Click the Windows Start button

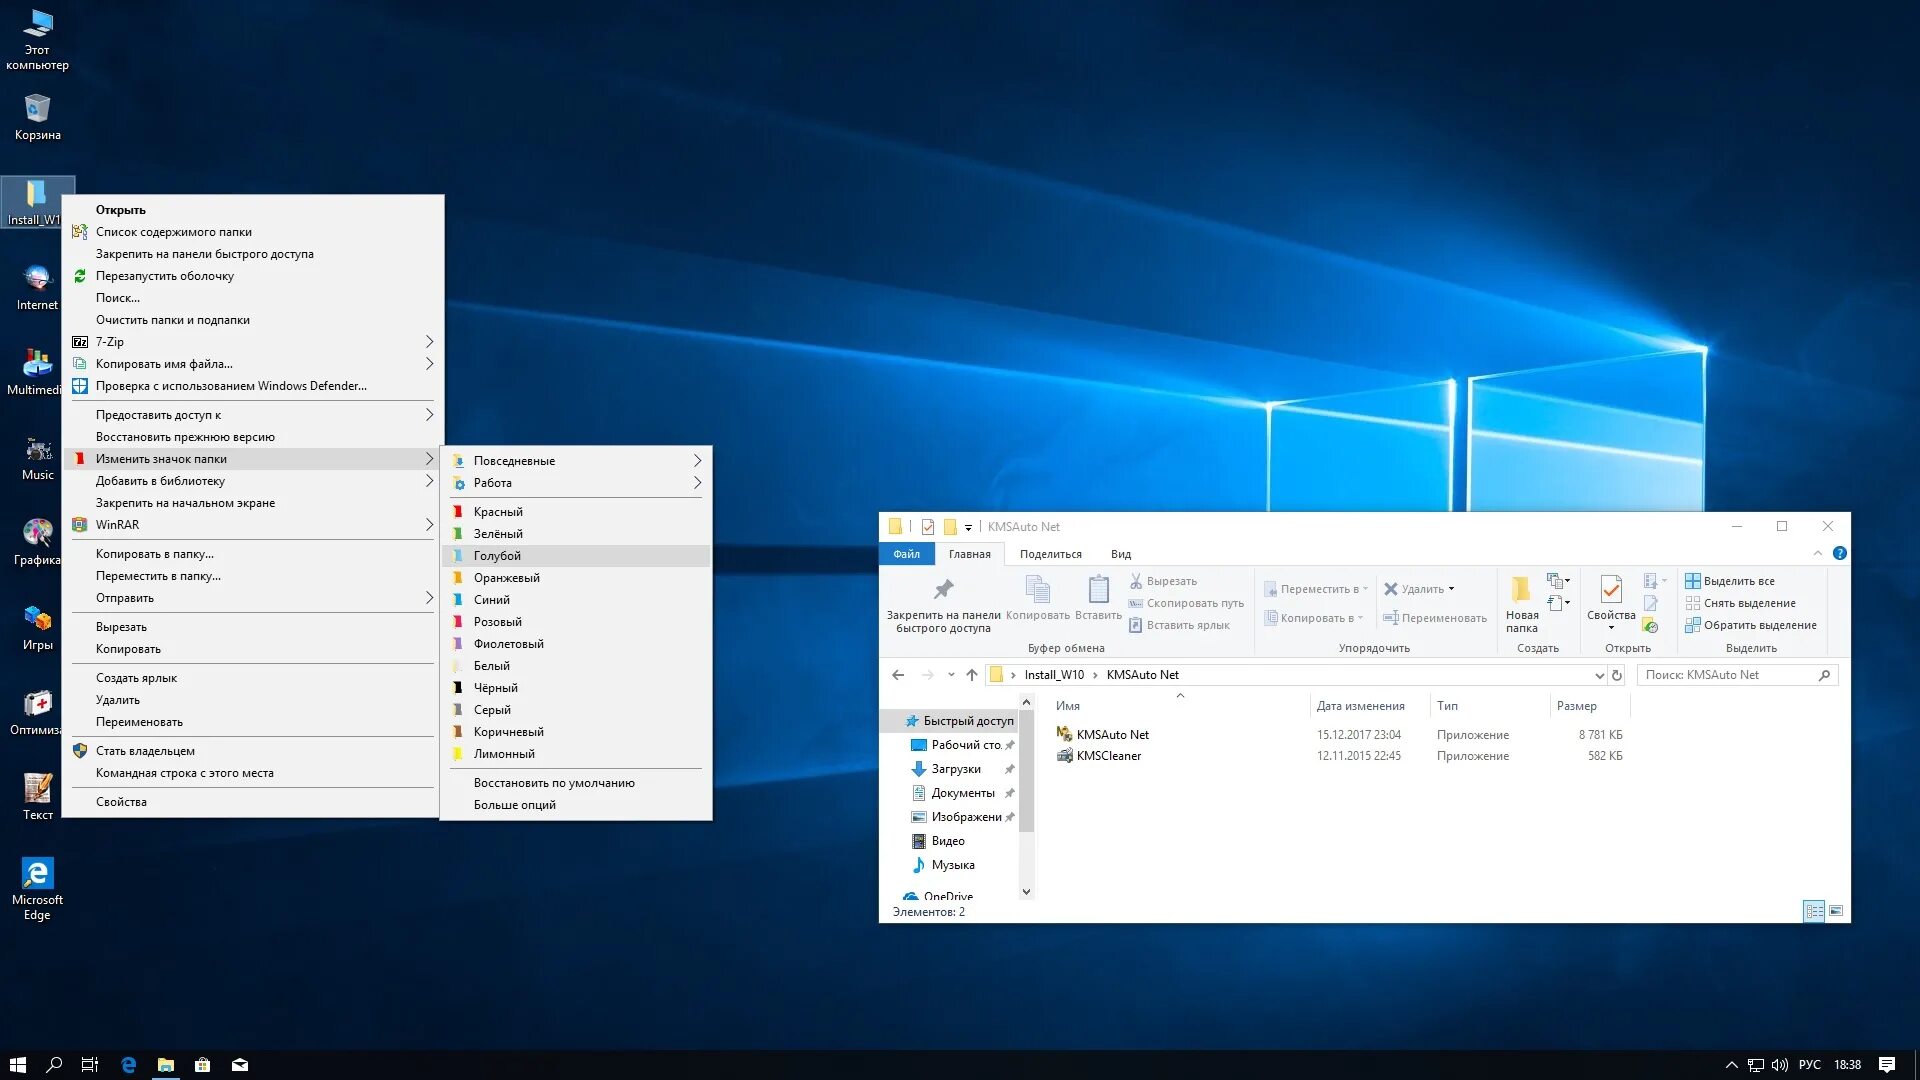click(x=17, y=1065)
